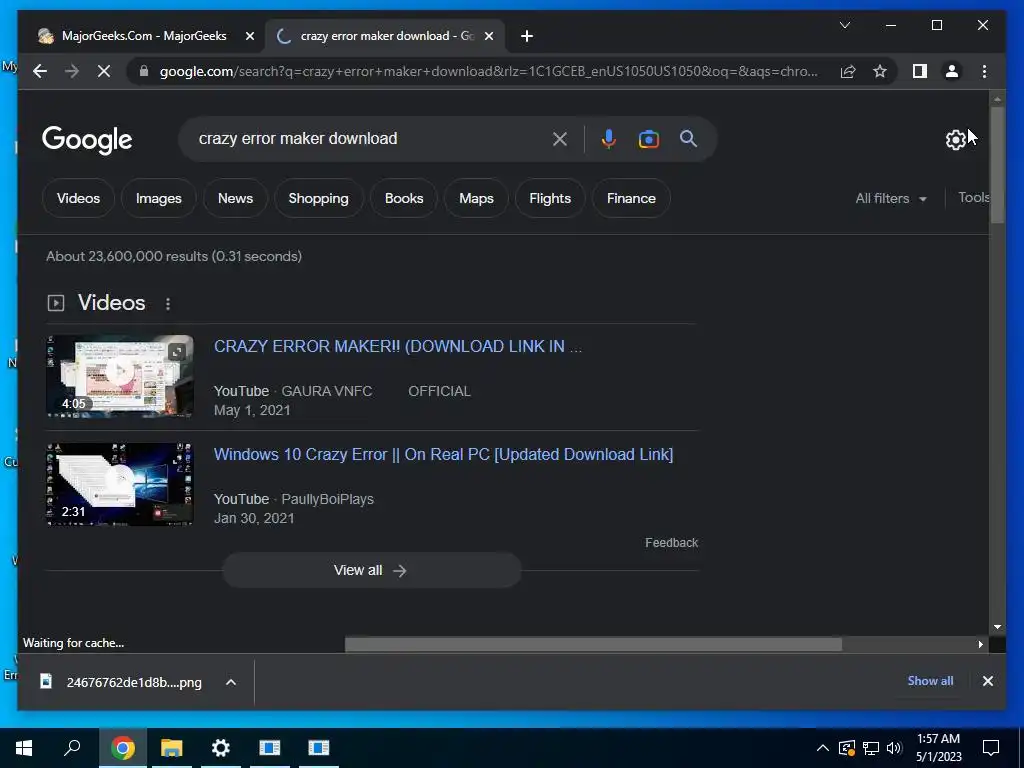
Task: Open the Windows Start menu
Action: click(24, 748)
